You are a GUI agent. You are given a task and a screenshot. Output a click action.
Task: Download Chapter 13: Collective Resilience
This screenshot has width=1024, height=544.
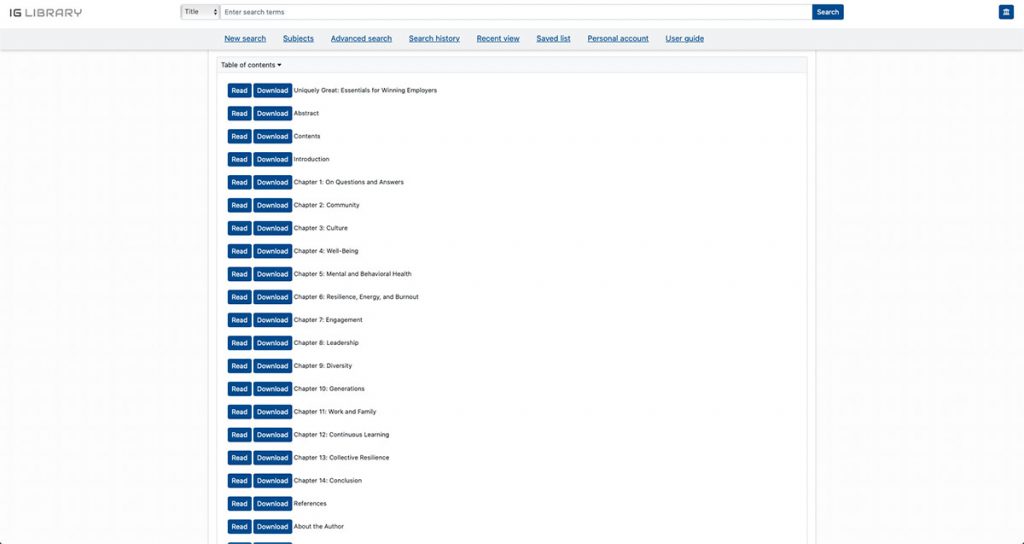(272, 458)
